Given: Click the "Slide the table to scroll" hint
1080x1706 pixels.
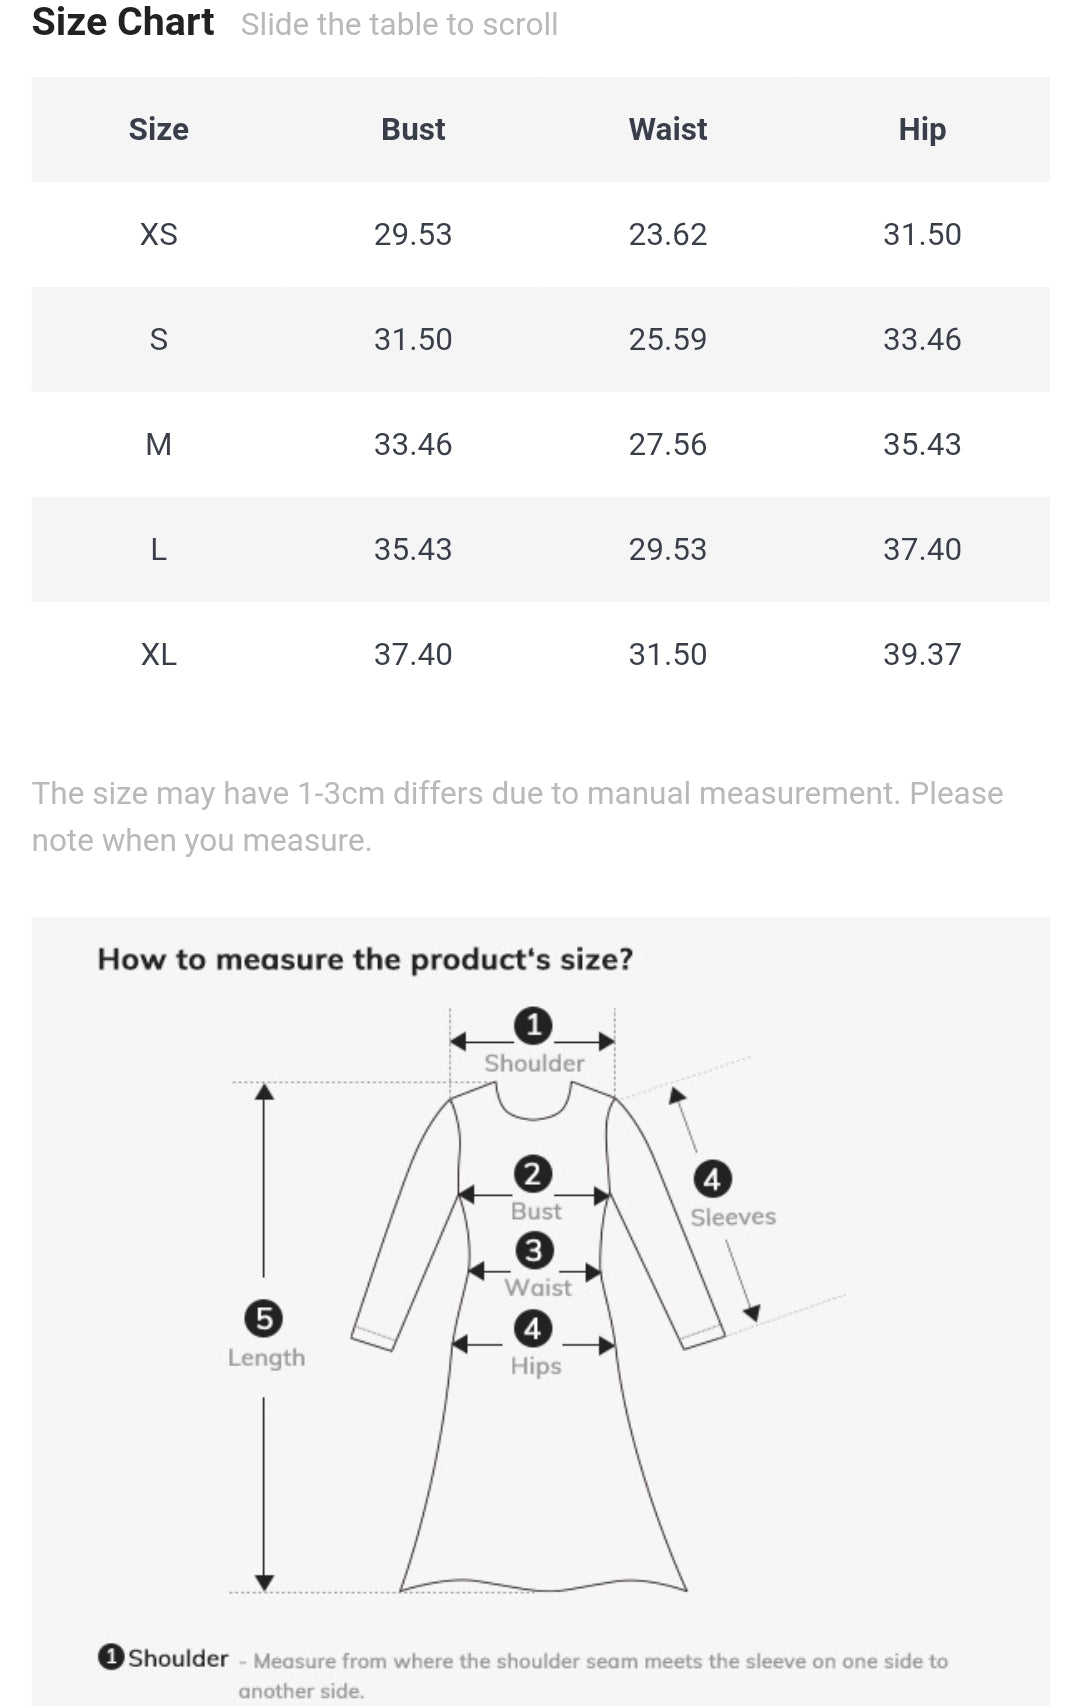Looking at the screenshot, I should point(399,24).
